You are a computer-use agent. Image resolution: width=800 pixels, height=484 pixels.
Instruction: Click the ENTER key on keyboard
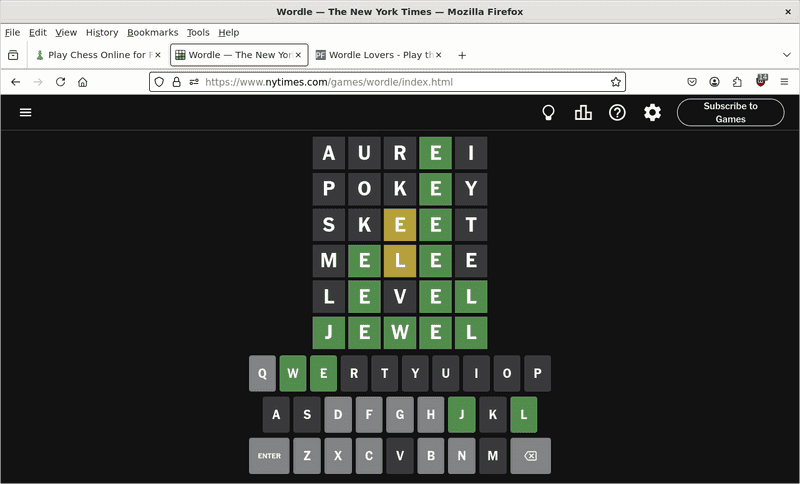point(269,456)
